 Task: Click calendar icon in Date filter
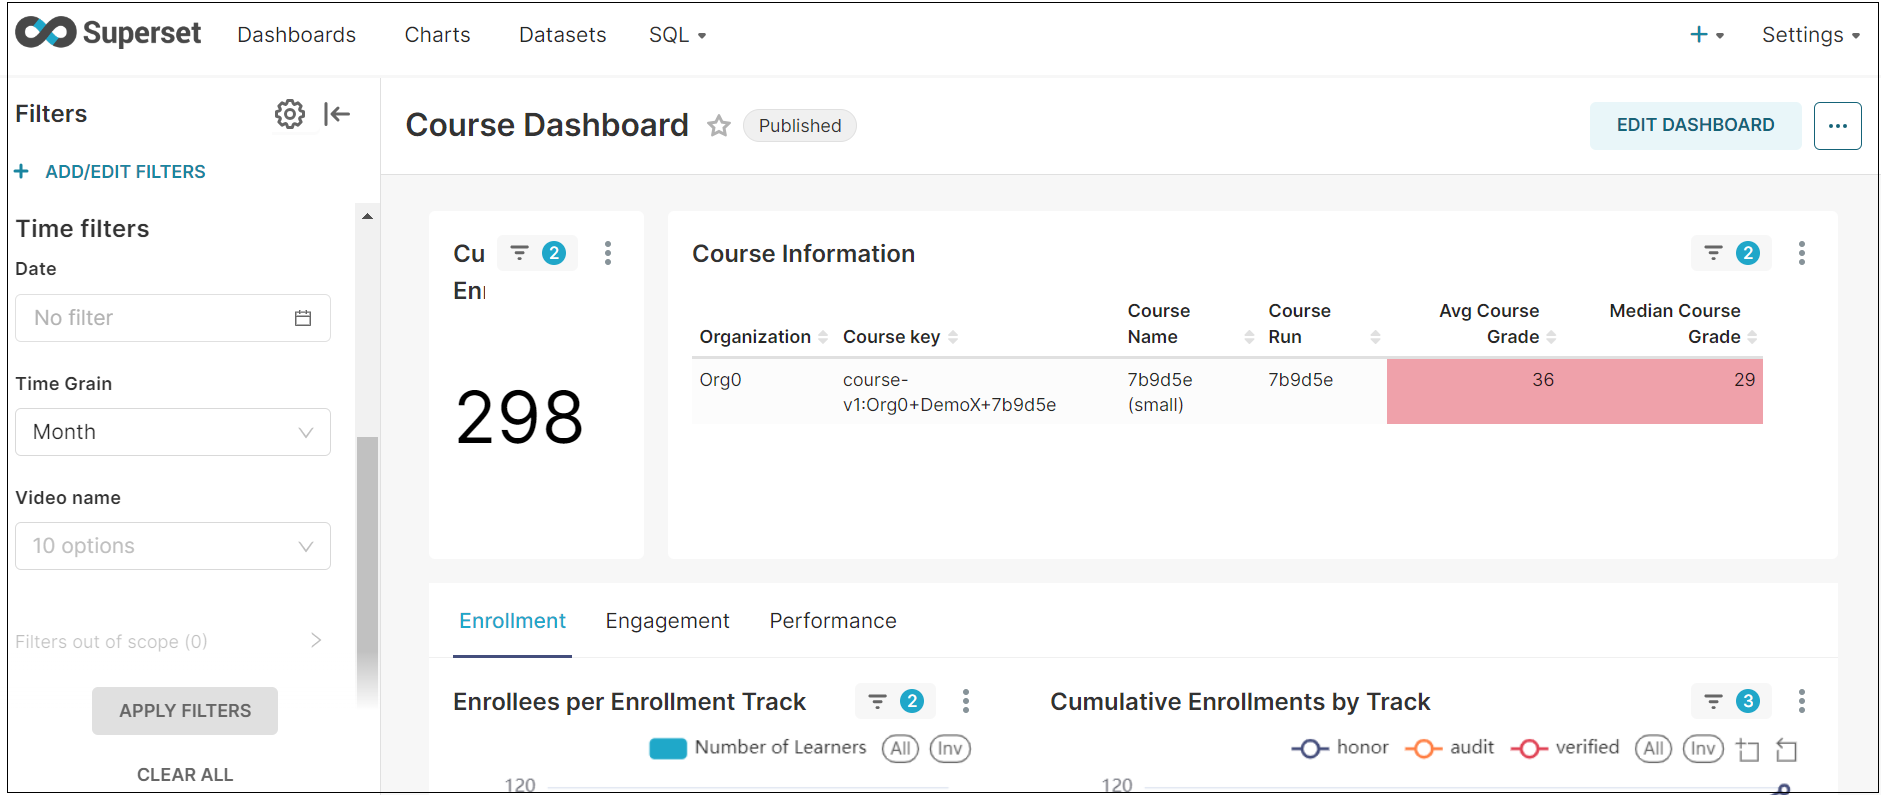click(303, 318)
